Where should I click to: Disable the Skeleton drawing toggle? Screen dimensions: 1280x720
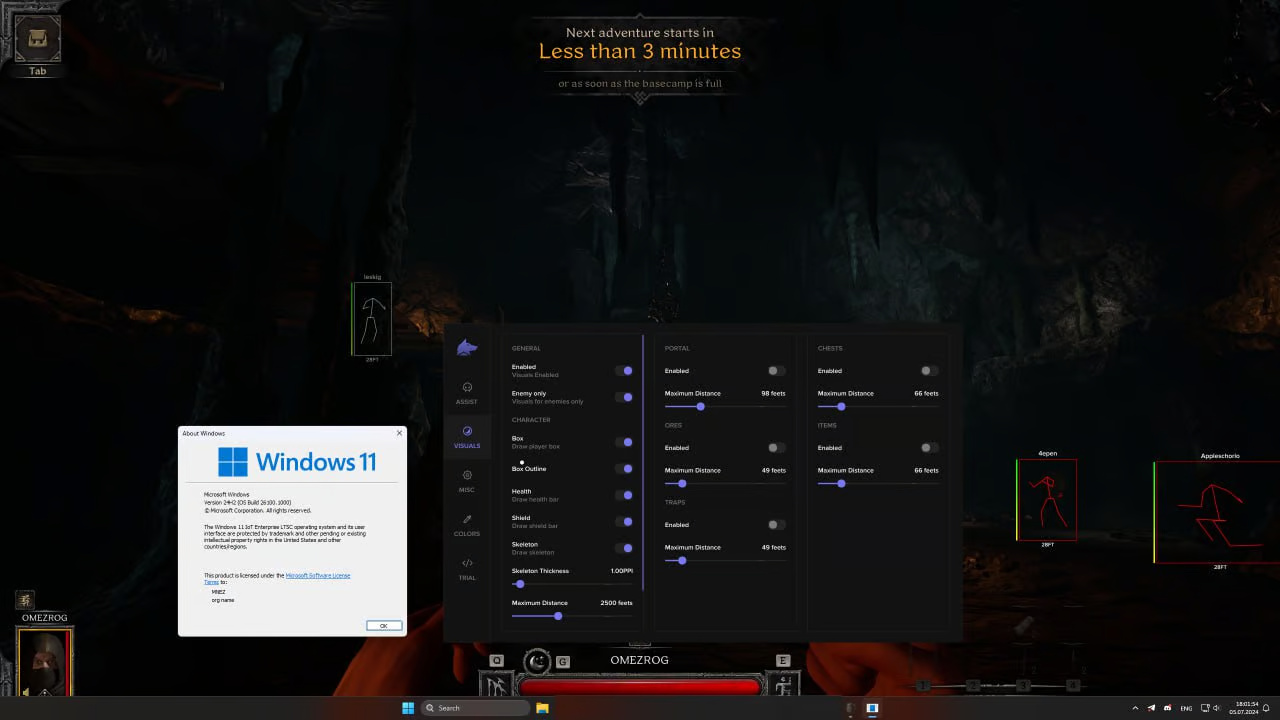[624, 548]
